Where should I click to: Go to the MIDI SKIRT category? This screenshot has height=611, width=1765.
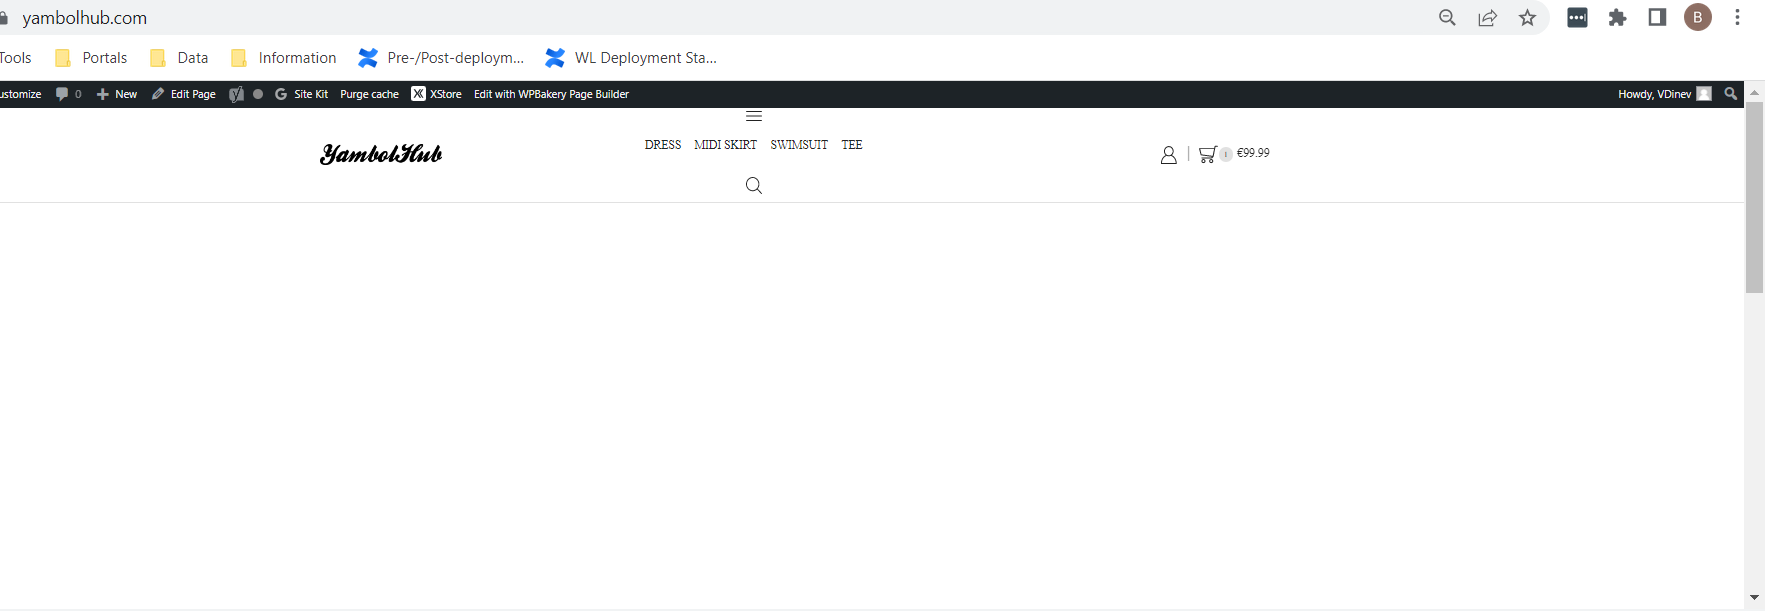pos(725,145)
